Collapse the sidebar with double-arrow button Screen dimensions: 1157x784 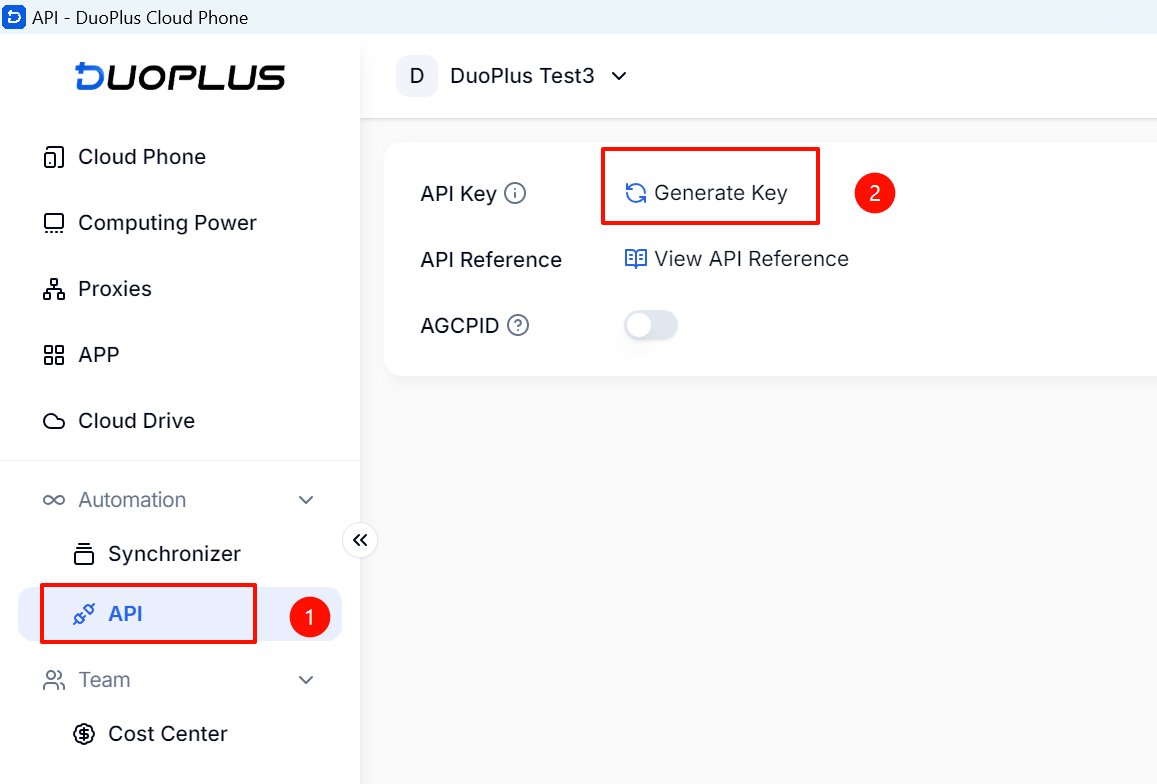point(360,540)
